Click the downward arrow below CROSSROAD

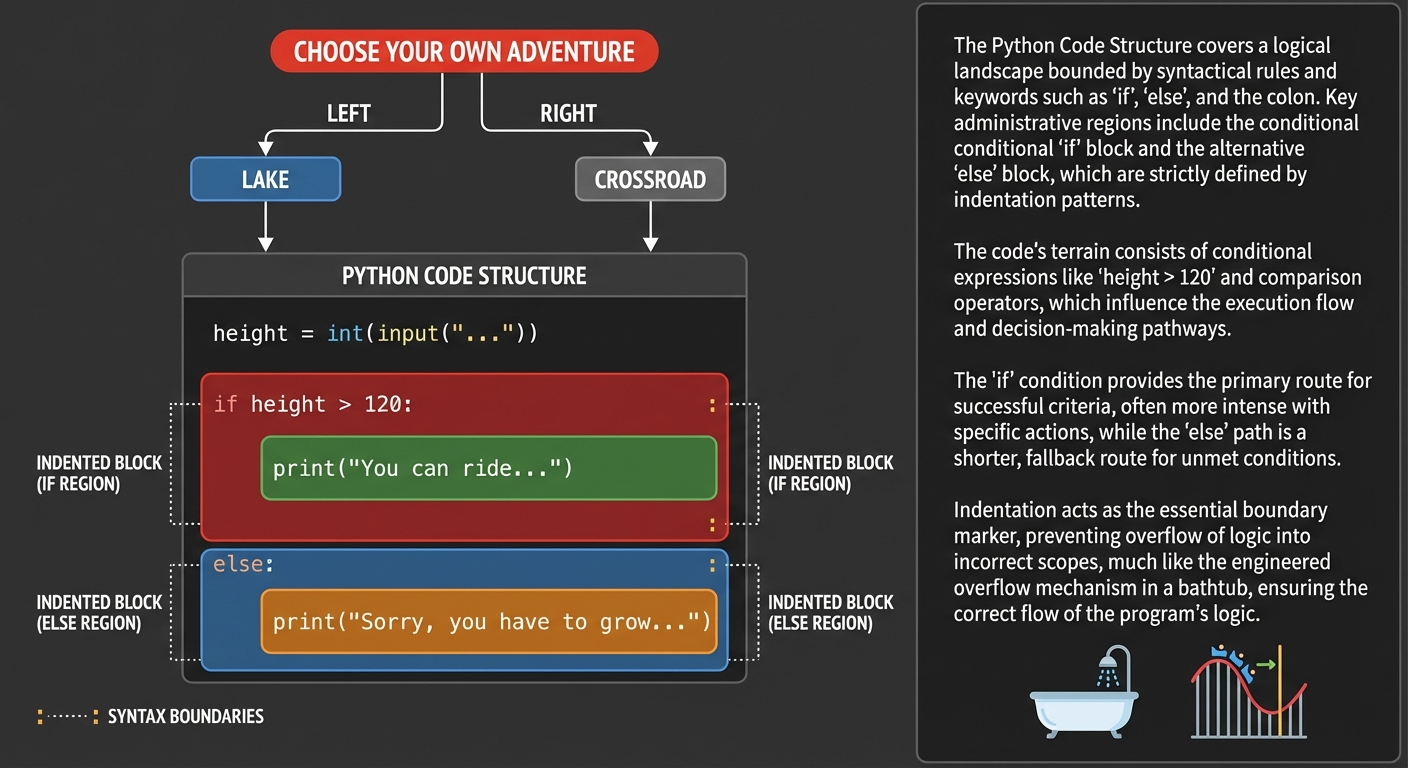point(650,226)
